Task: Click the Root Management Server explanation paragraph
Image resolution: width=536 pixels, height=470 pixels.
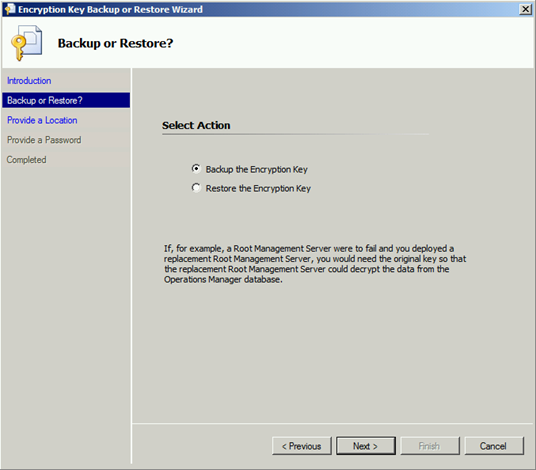Action: click(x=315, y=264)
